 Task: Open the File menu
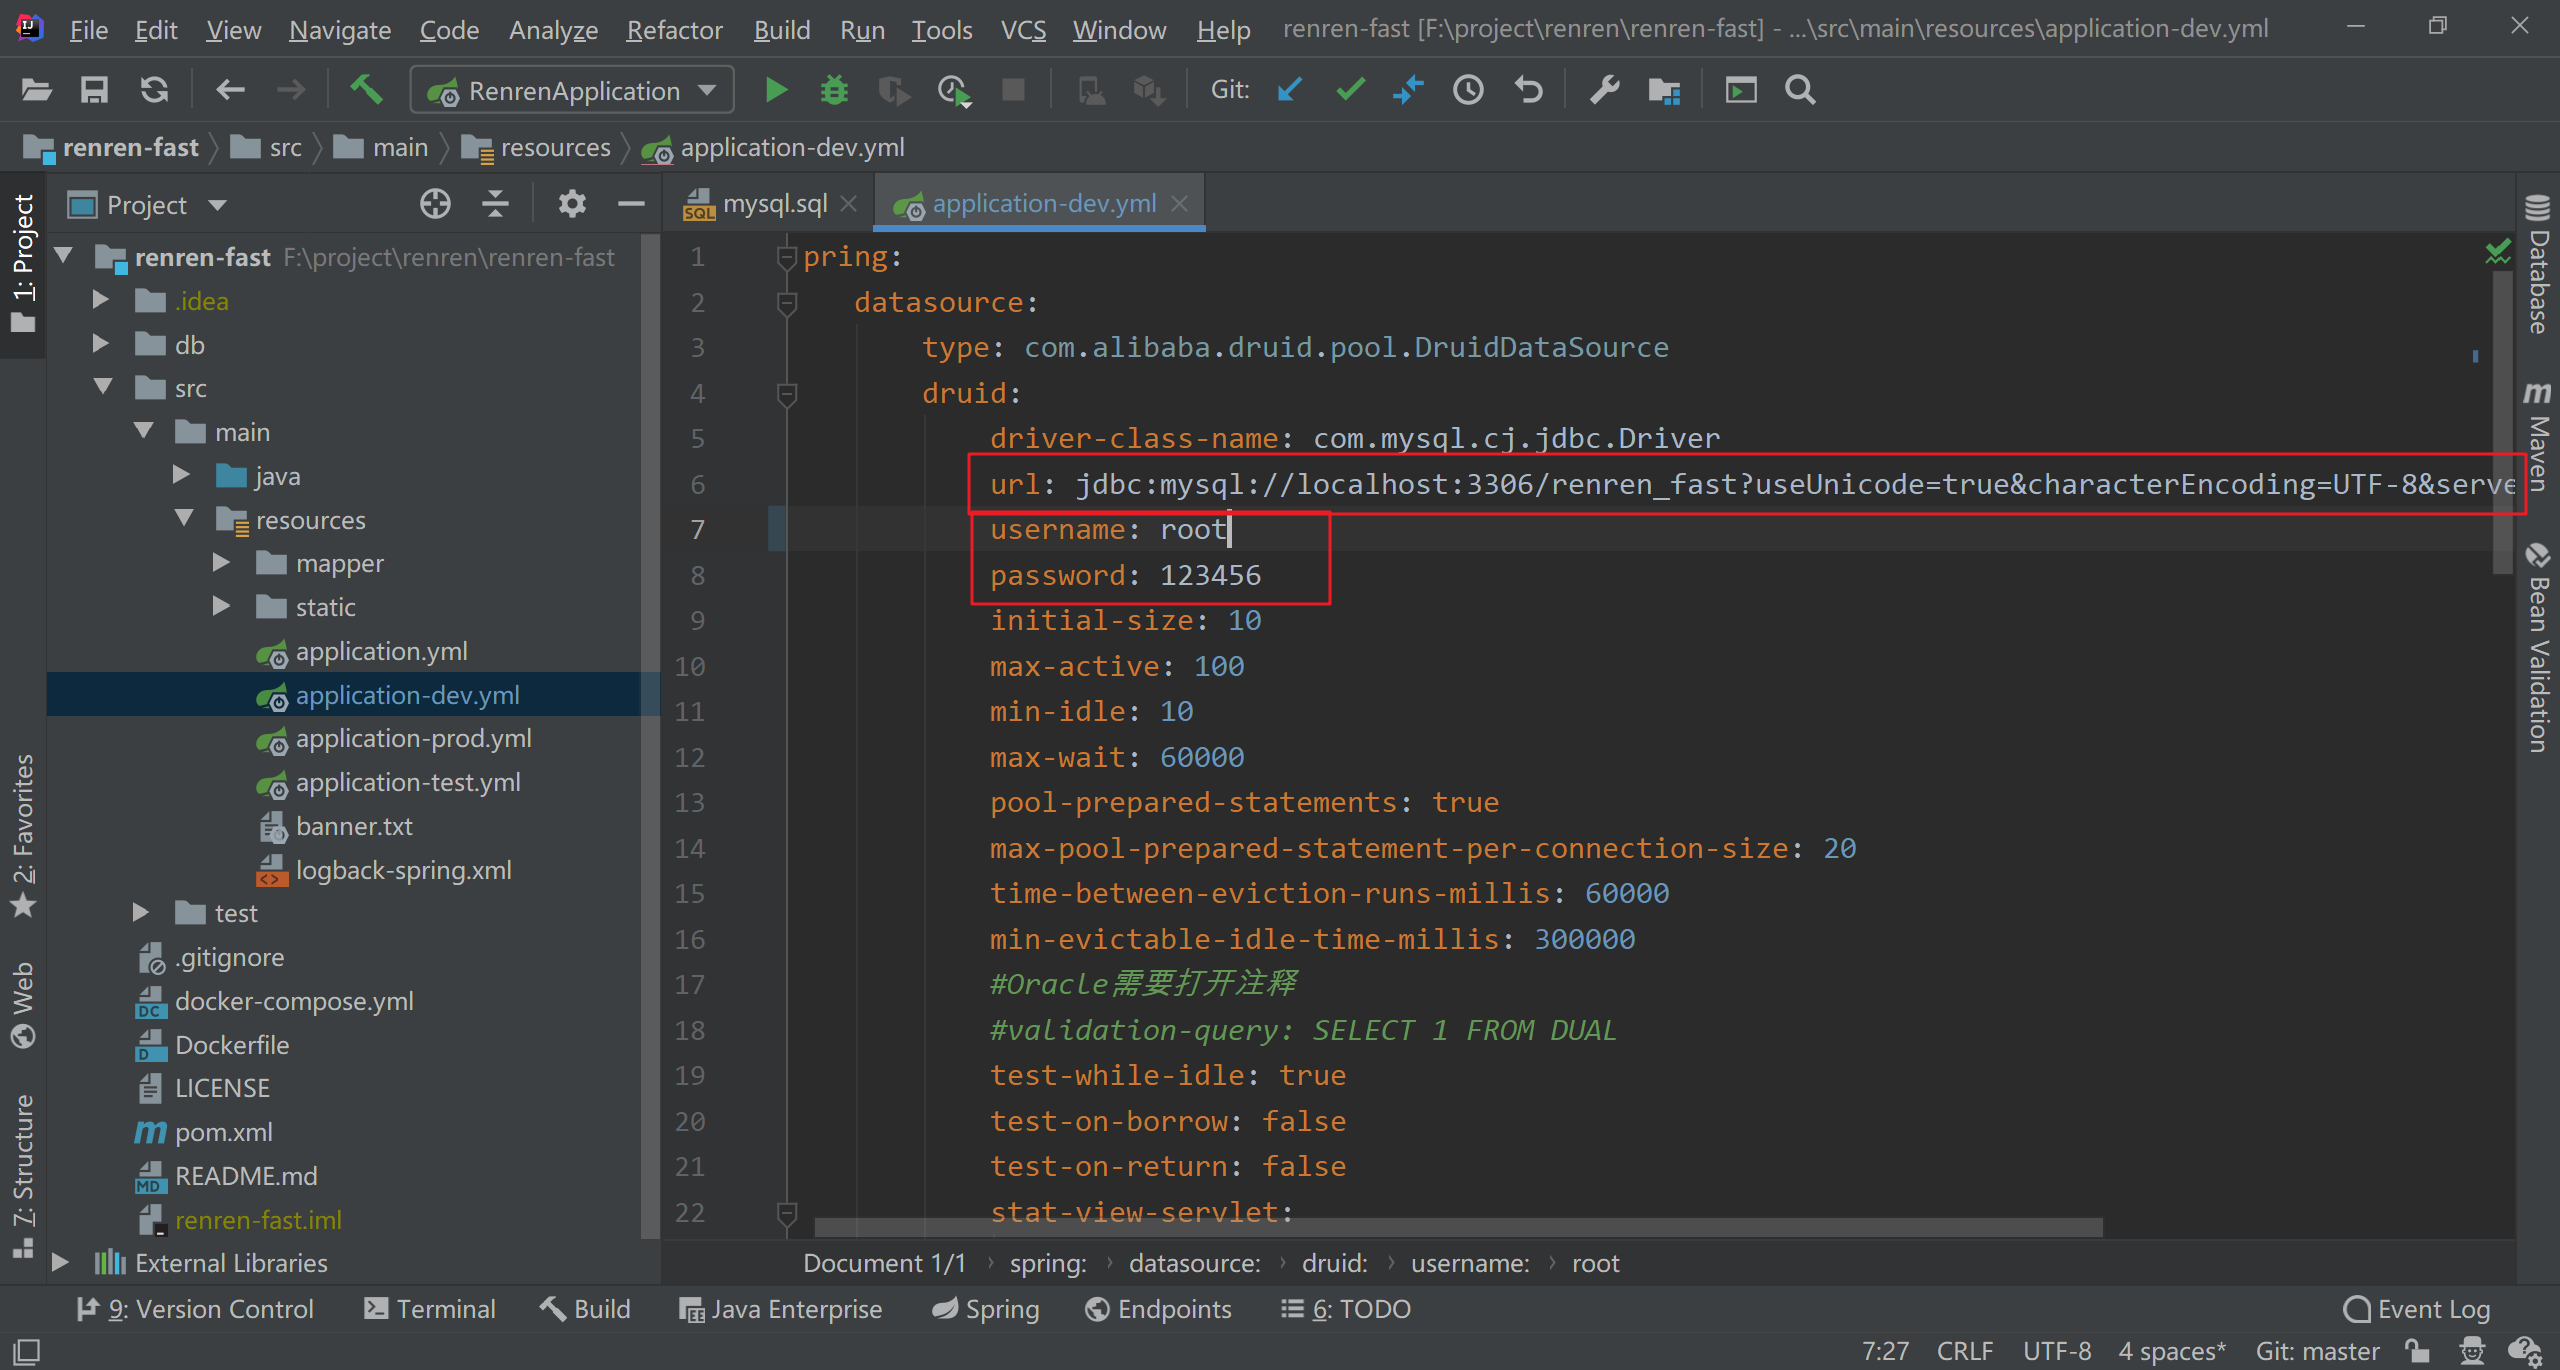click(88, 30)
